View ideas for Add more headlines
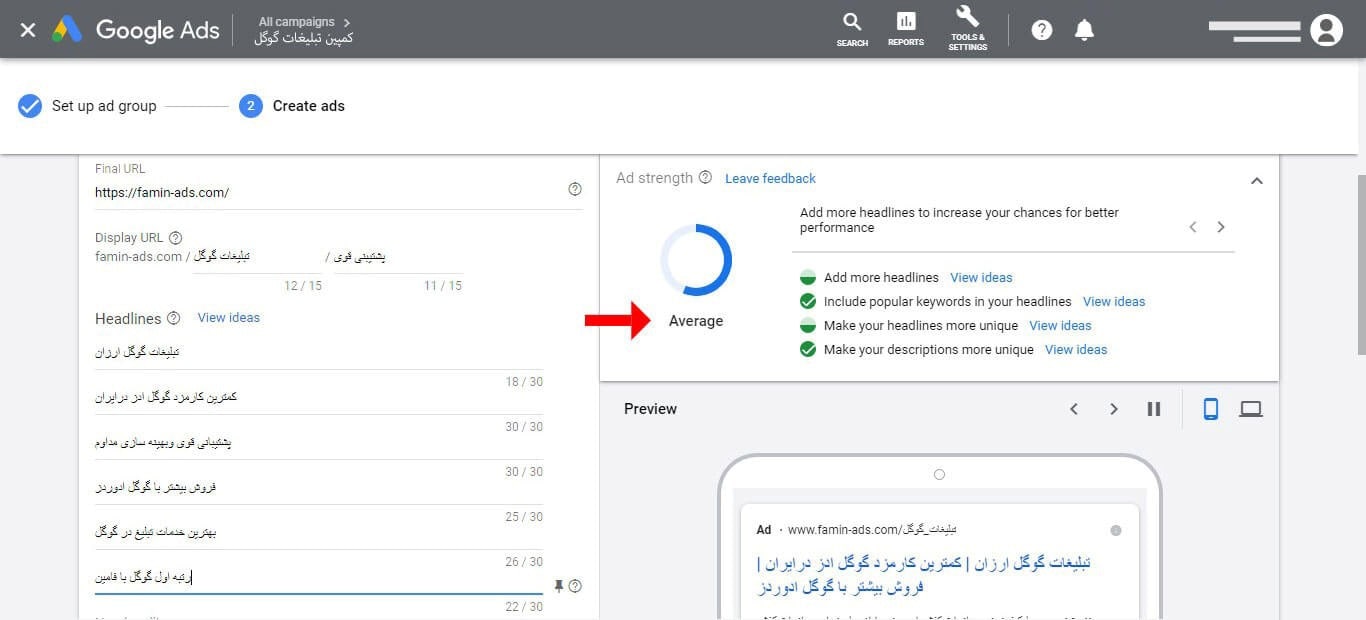This screenshot has height=620, width=1366. (x=981, y=278)
